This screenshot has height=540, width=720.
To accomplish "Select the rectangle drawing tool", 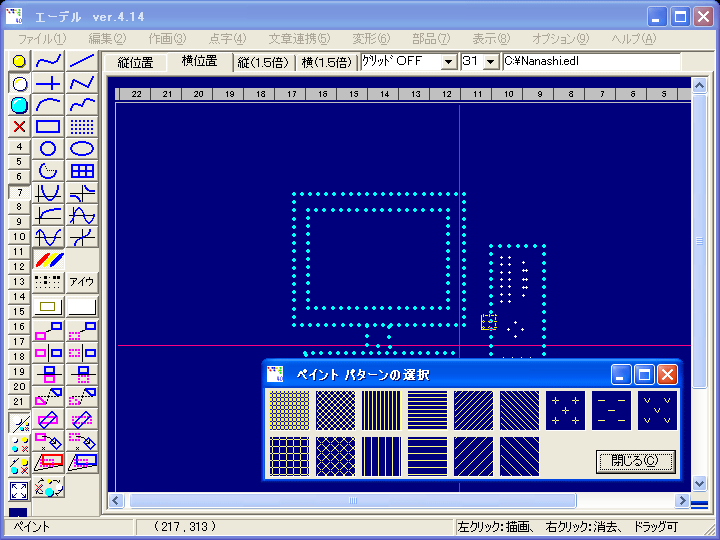I will 48,127.
